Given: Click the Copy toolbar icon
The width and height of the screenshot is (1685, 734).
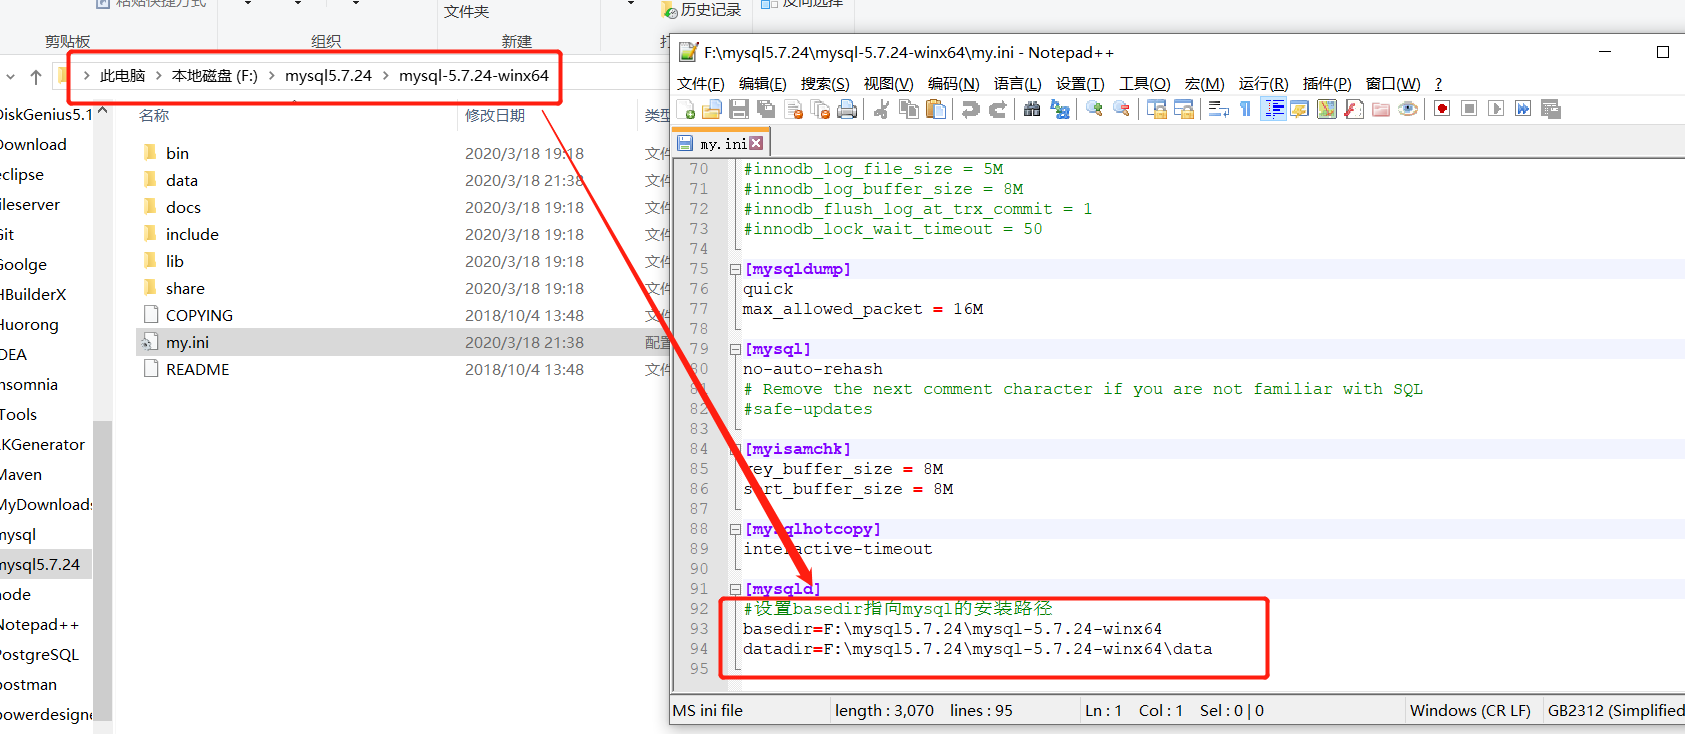Looking at the screenshot, I should pyautogui.click(x=909, y=109).
